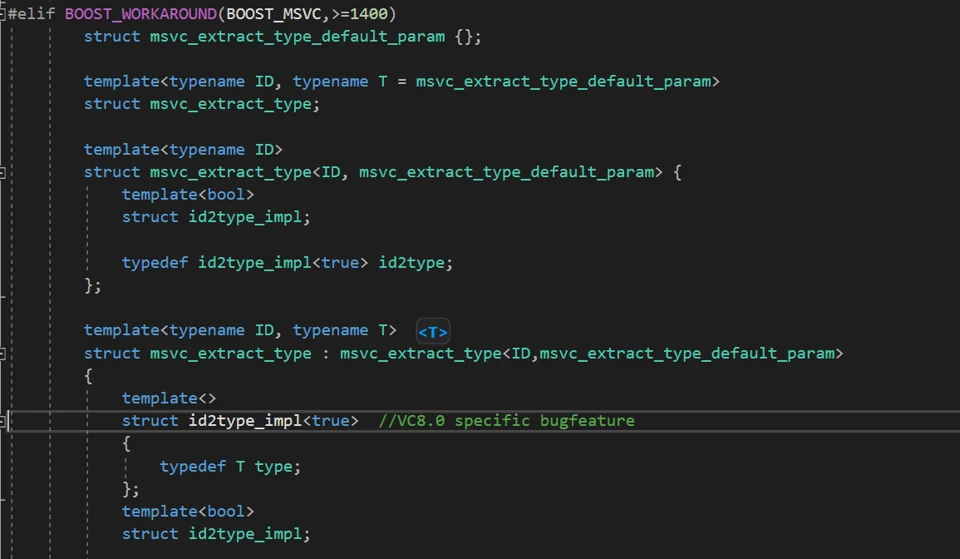Click the BOOST_MSVC argument
The width and height of the screenshot is (960, 559).
[x=274, y=13]
